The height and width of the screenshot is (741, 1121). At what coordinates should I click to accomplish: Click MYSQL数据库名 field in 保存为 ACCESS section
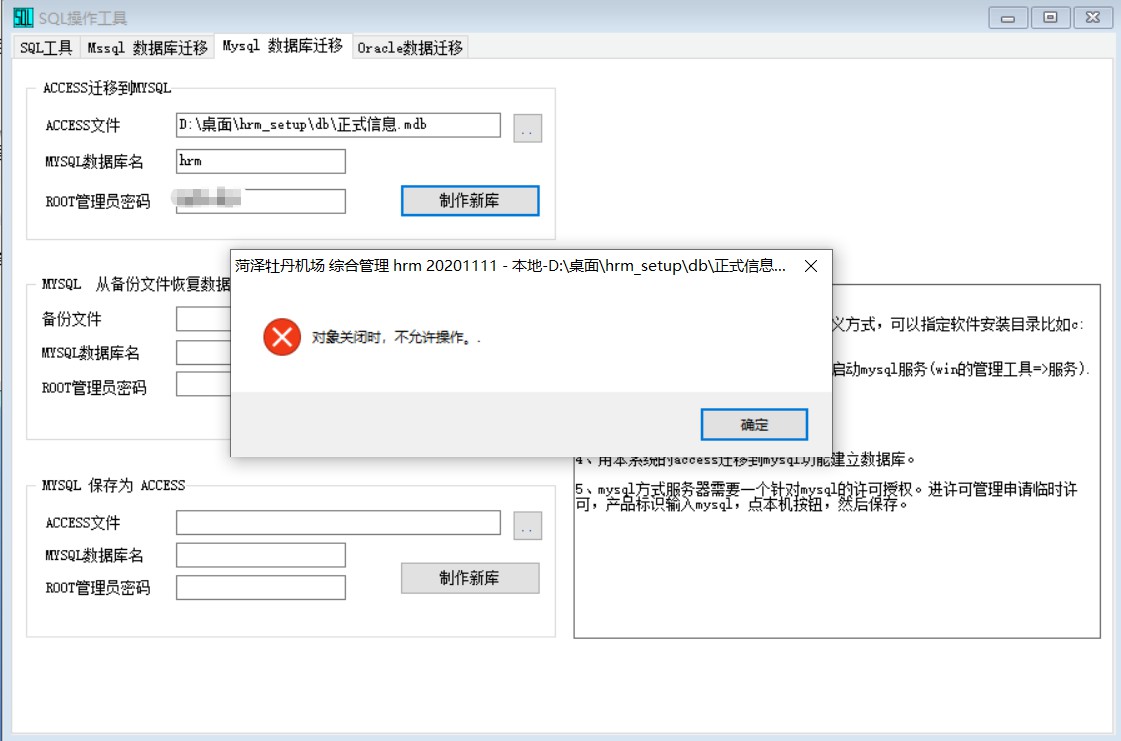[260, 555]
